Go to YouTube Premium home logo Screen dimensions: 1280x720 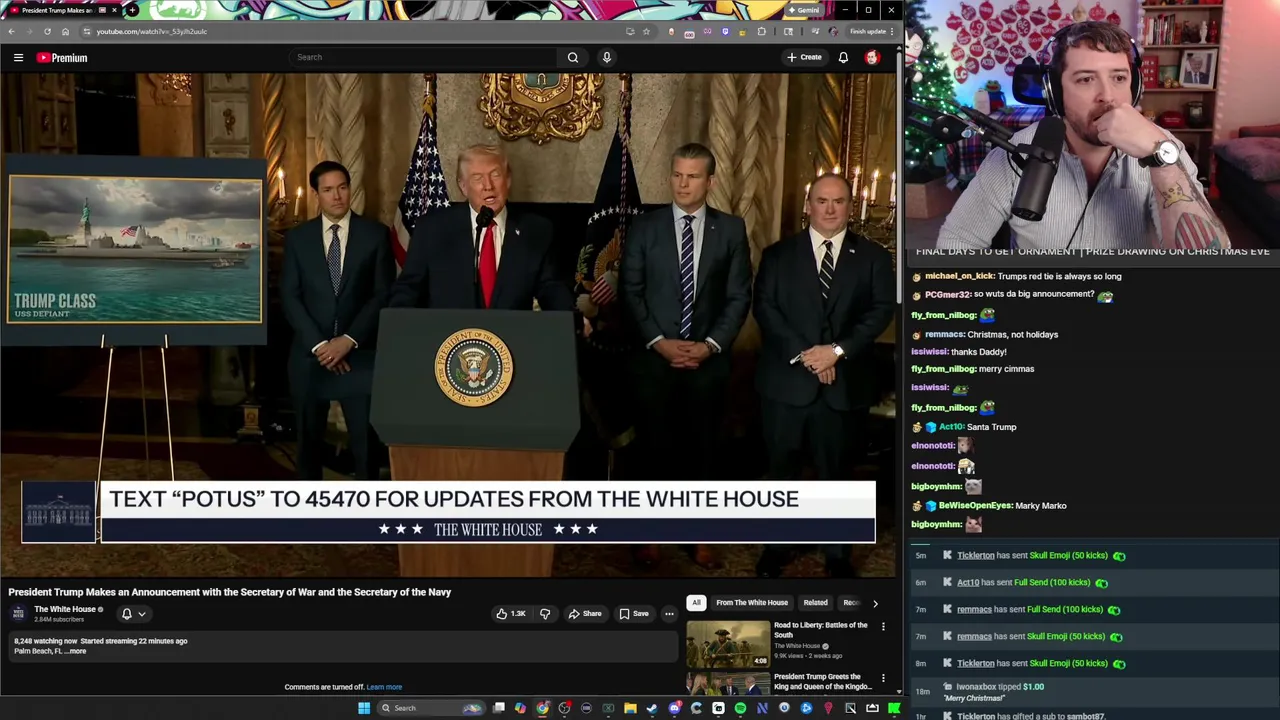click(x=62, y=57)
